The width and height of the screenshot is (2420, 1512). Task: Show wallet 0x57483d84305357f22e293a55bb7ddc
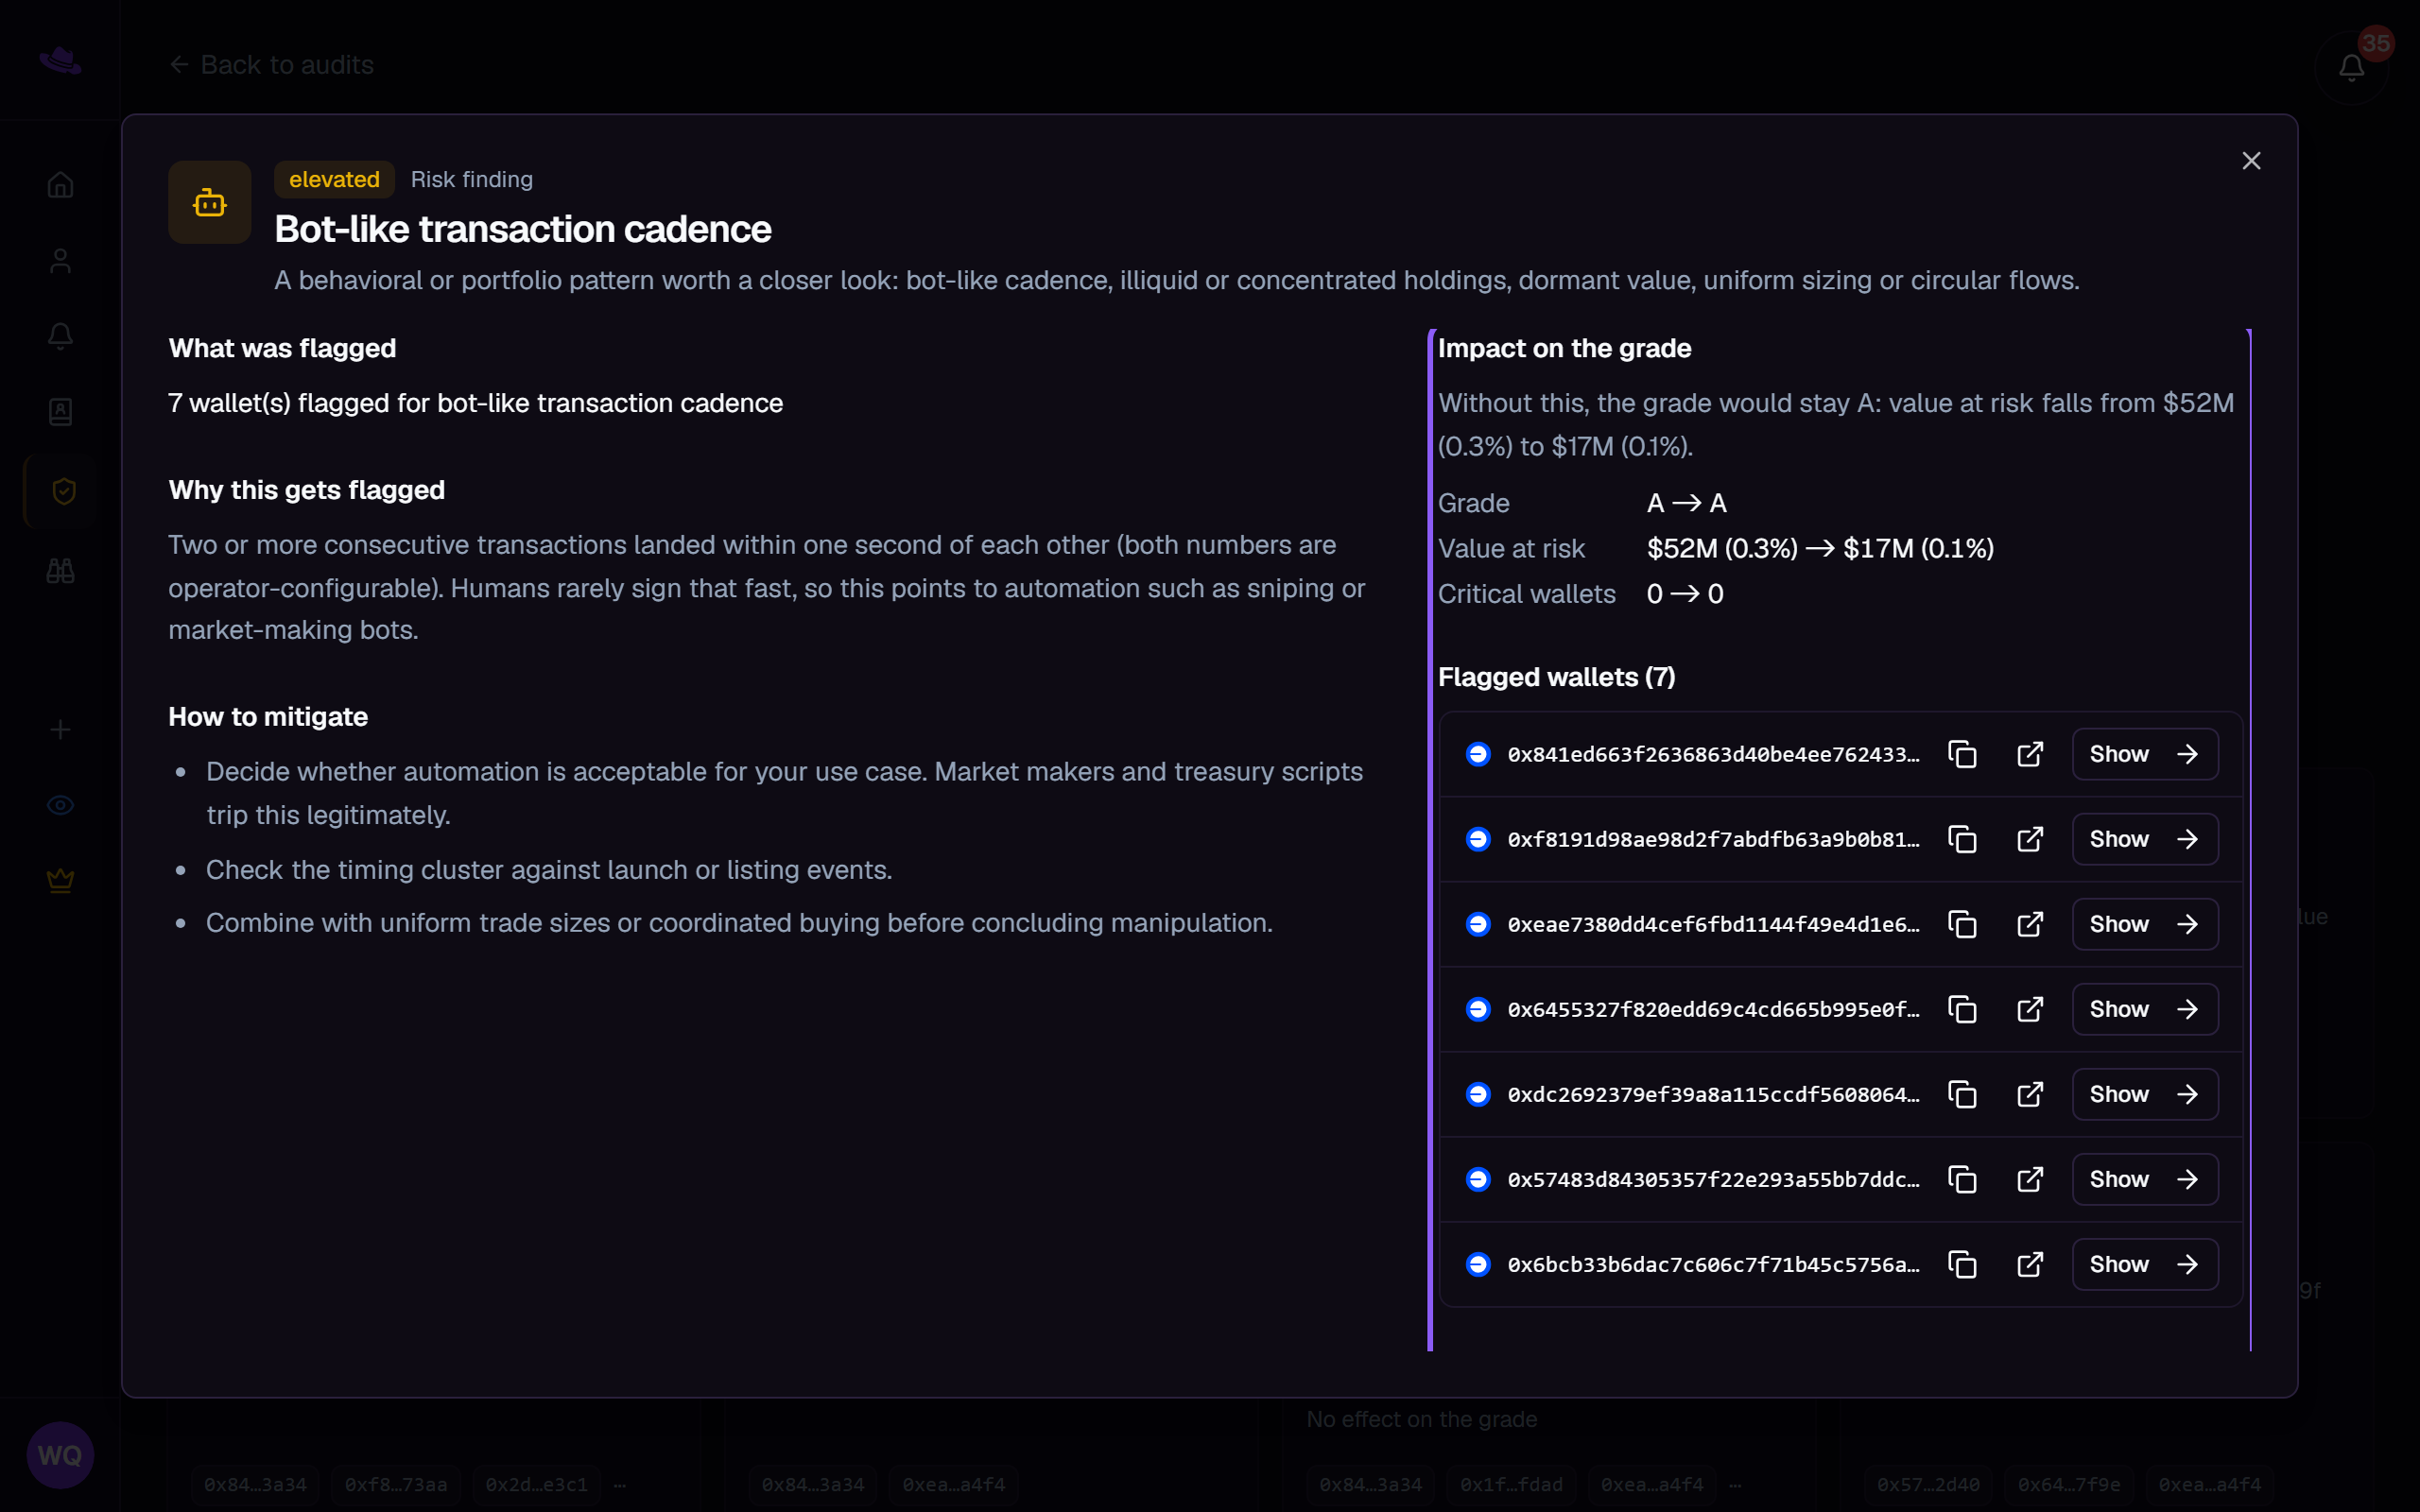2145,1179
